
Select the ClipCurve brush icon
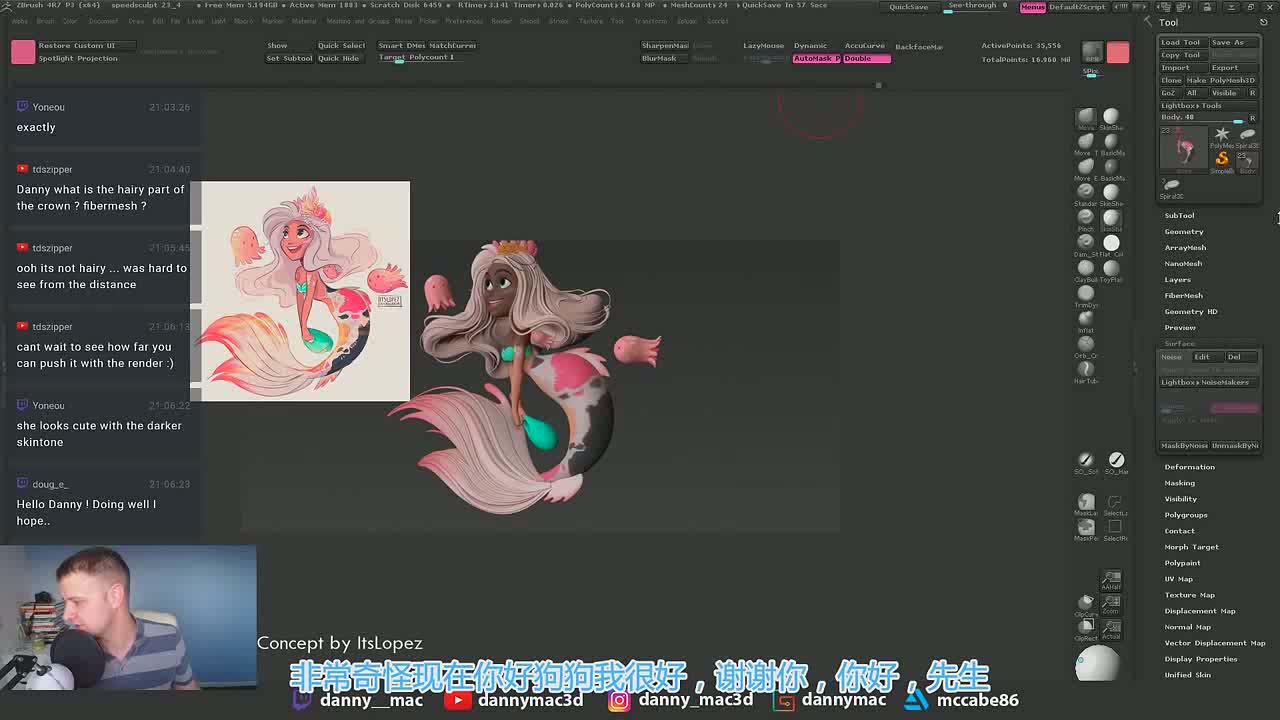click(1086, 603)
